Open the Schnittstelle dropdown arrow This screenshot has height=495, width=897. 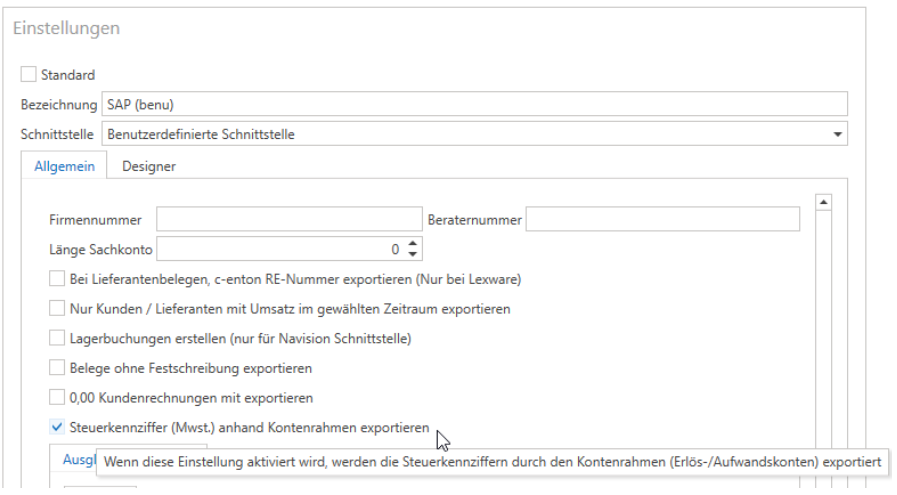point(836,134)
